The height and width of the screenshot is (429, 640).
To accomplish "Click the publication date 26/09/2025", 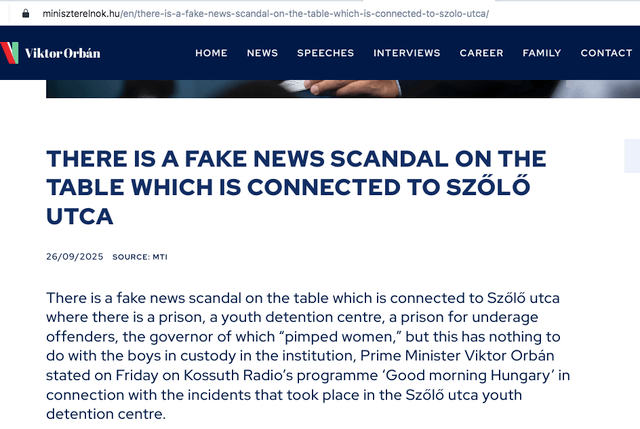I will pyautogui.click(x=74, y=256).
